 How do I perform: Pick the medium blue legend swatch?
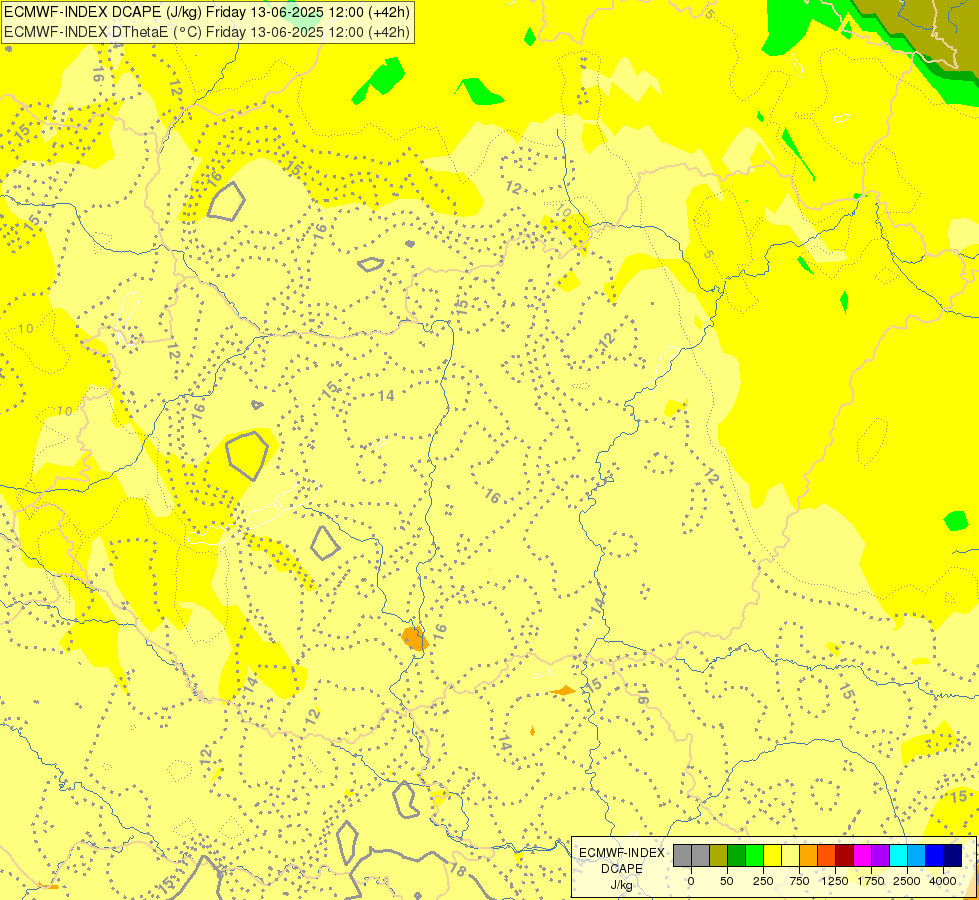tap(935, 855)
